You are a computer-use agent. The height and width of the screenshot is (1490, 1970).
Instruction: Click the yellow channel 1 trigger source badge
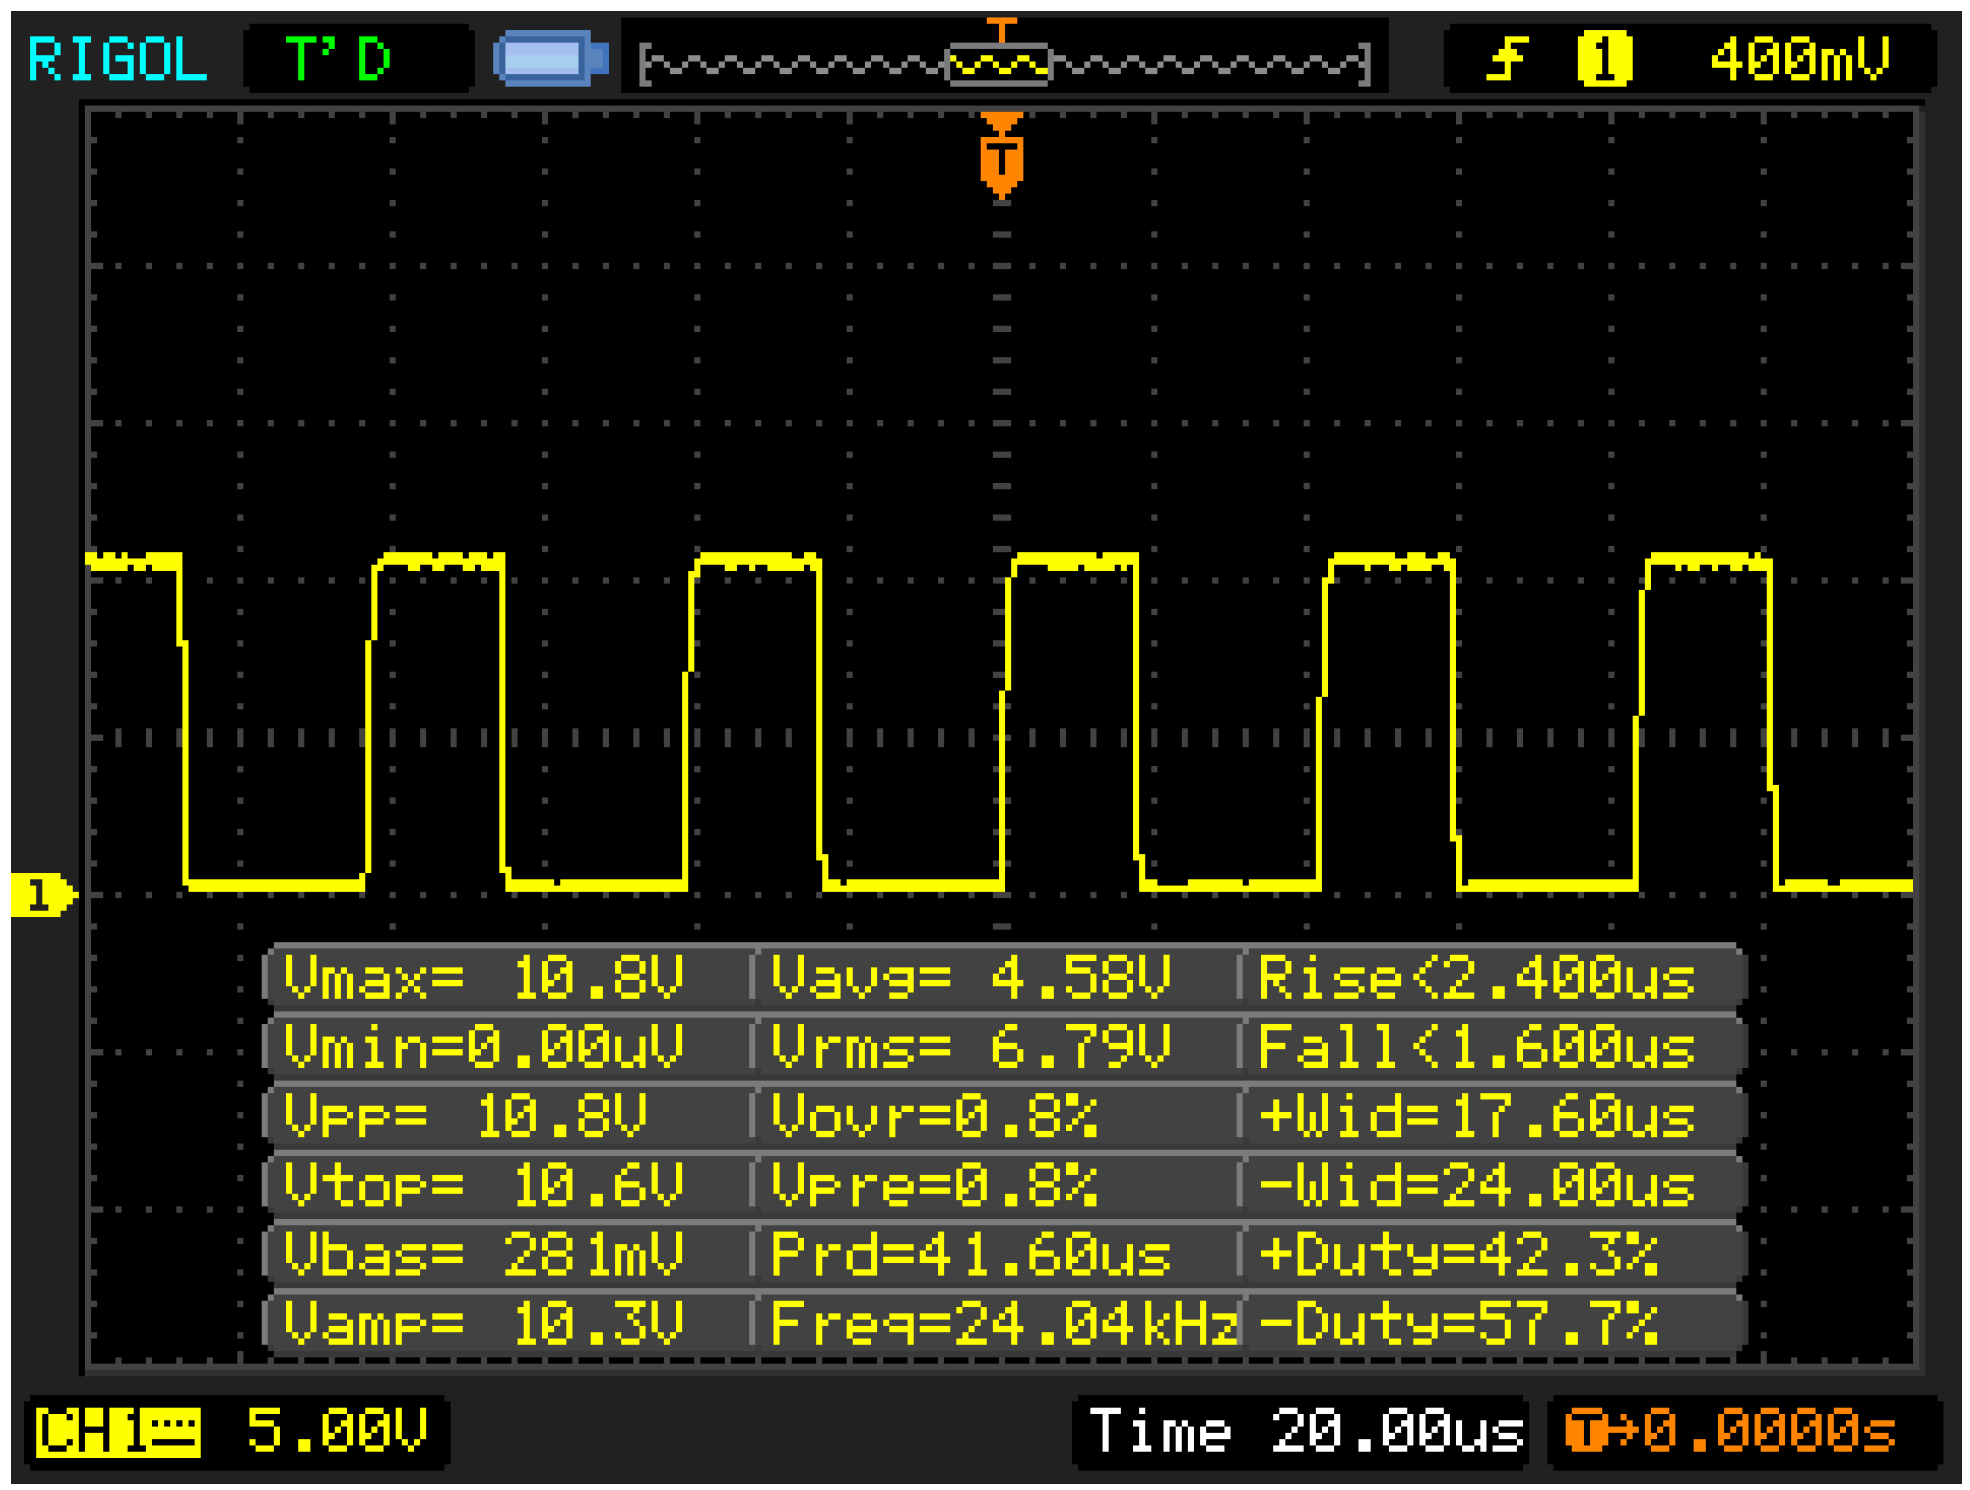[1603, 59]
